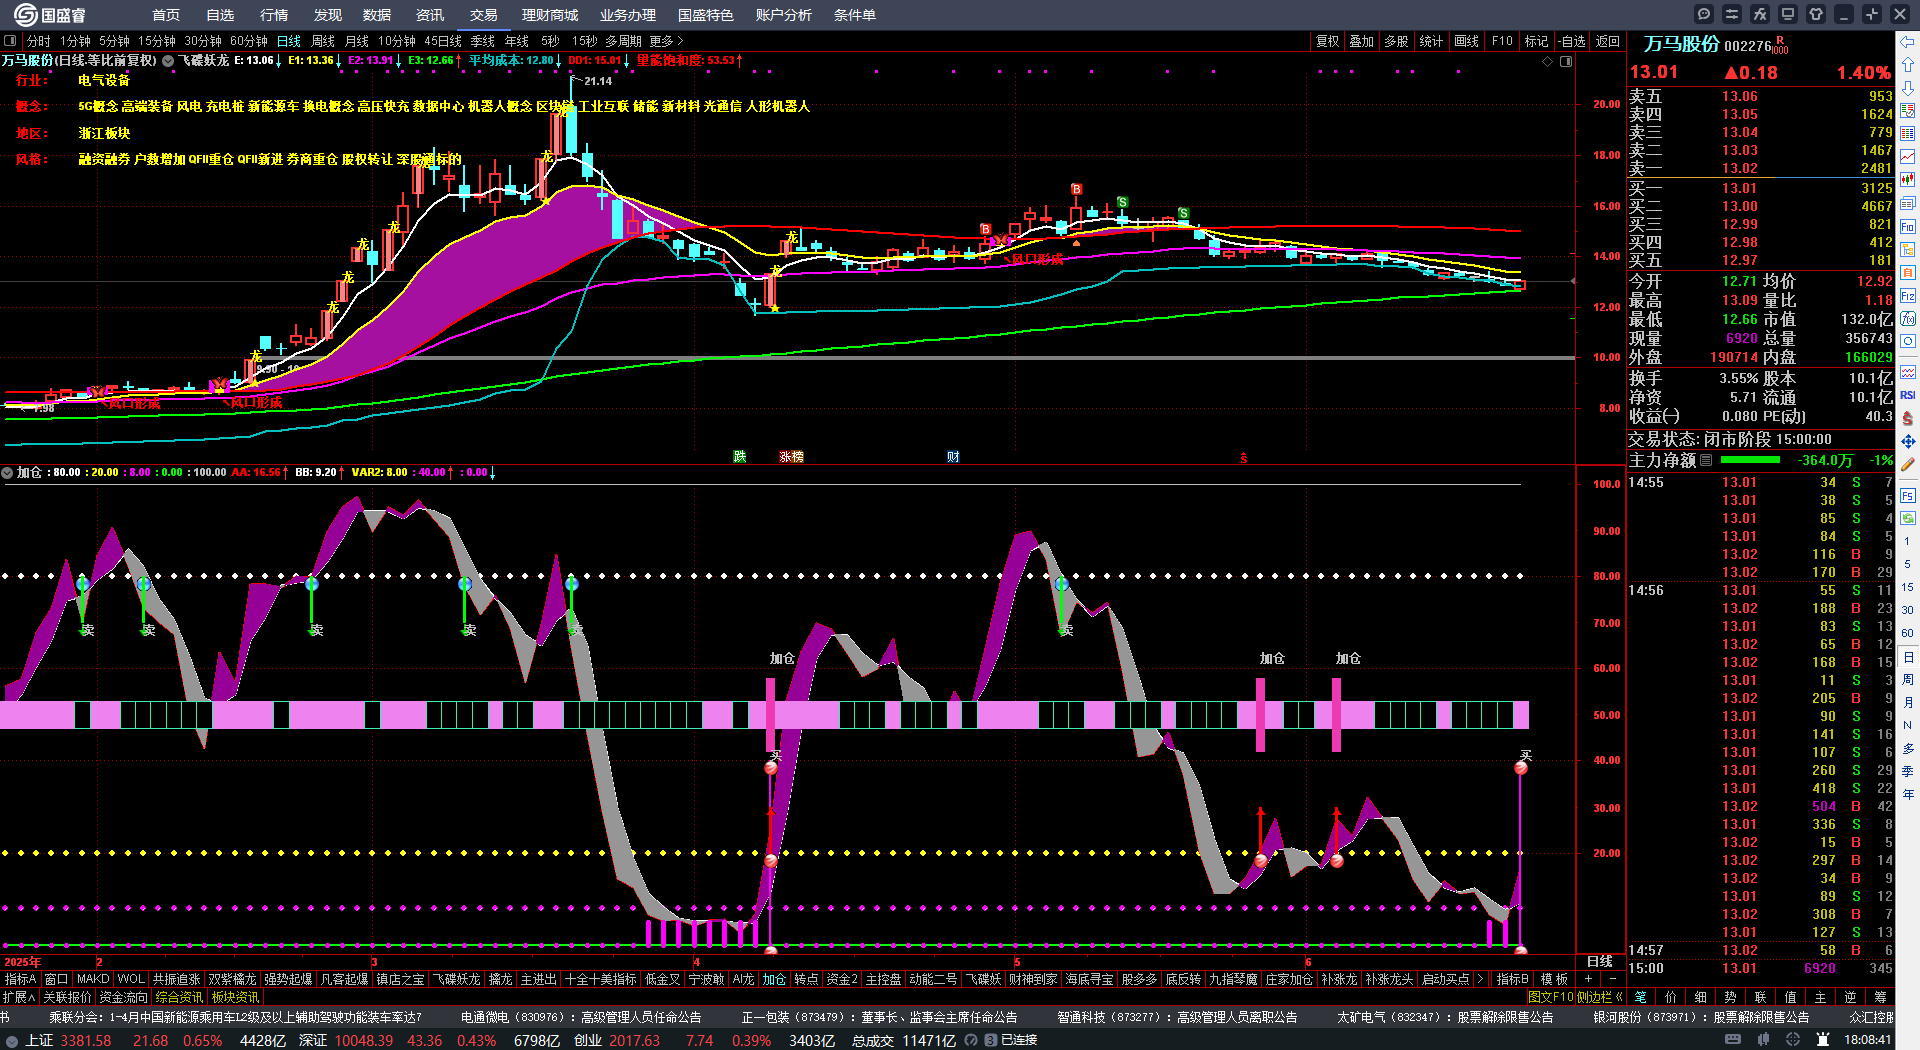Click the up arrow in right sidebar
This screenshot has height=1050, width=1920.
pyautogui.click(x=1908, y=65)
